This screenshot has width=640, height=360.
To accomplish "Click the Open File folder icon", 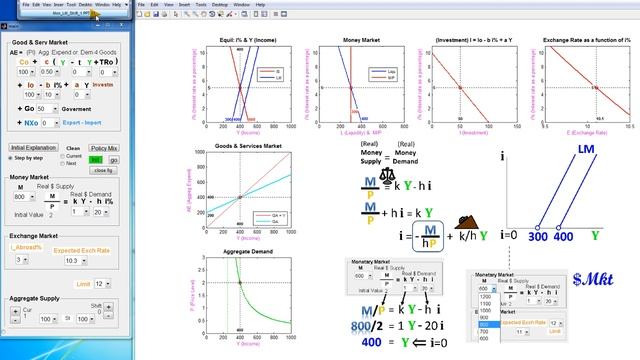I will pos(147,14).
